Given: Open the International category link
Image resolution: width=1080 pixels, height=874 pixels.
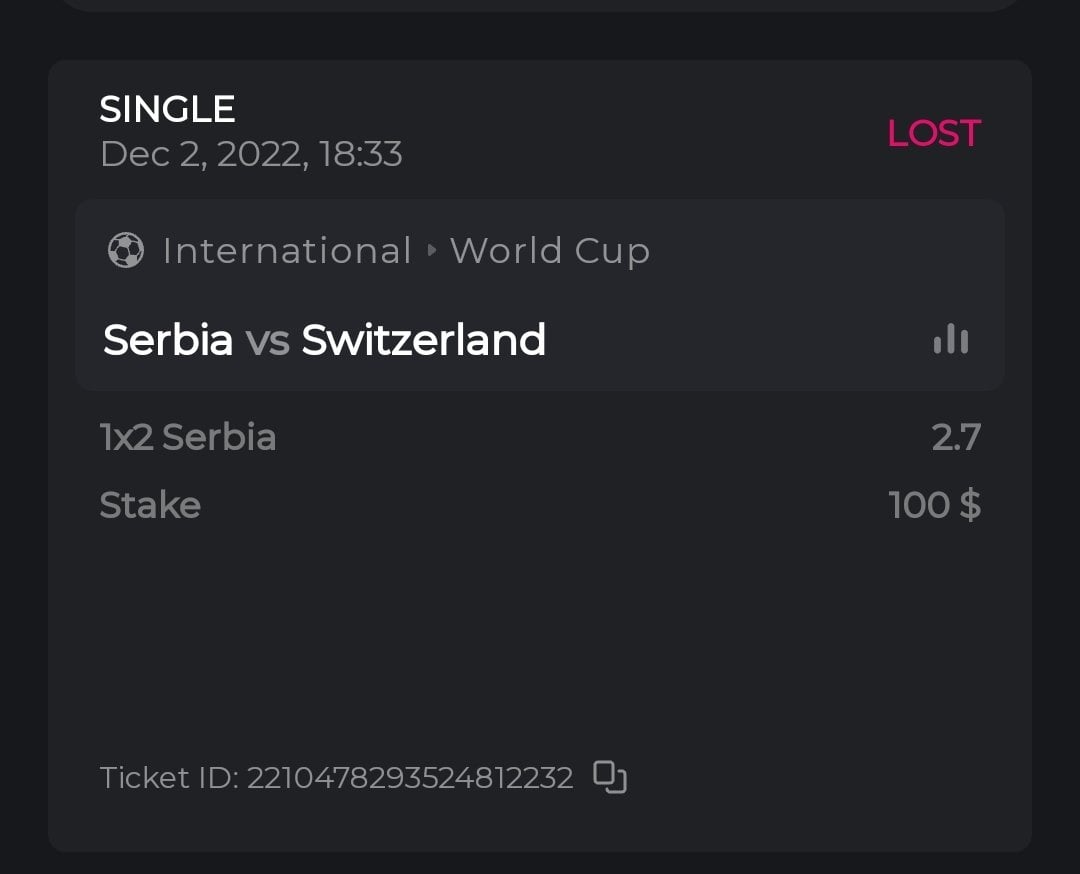Looking at the screenshot, I should [x=287, y=250].
